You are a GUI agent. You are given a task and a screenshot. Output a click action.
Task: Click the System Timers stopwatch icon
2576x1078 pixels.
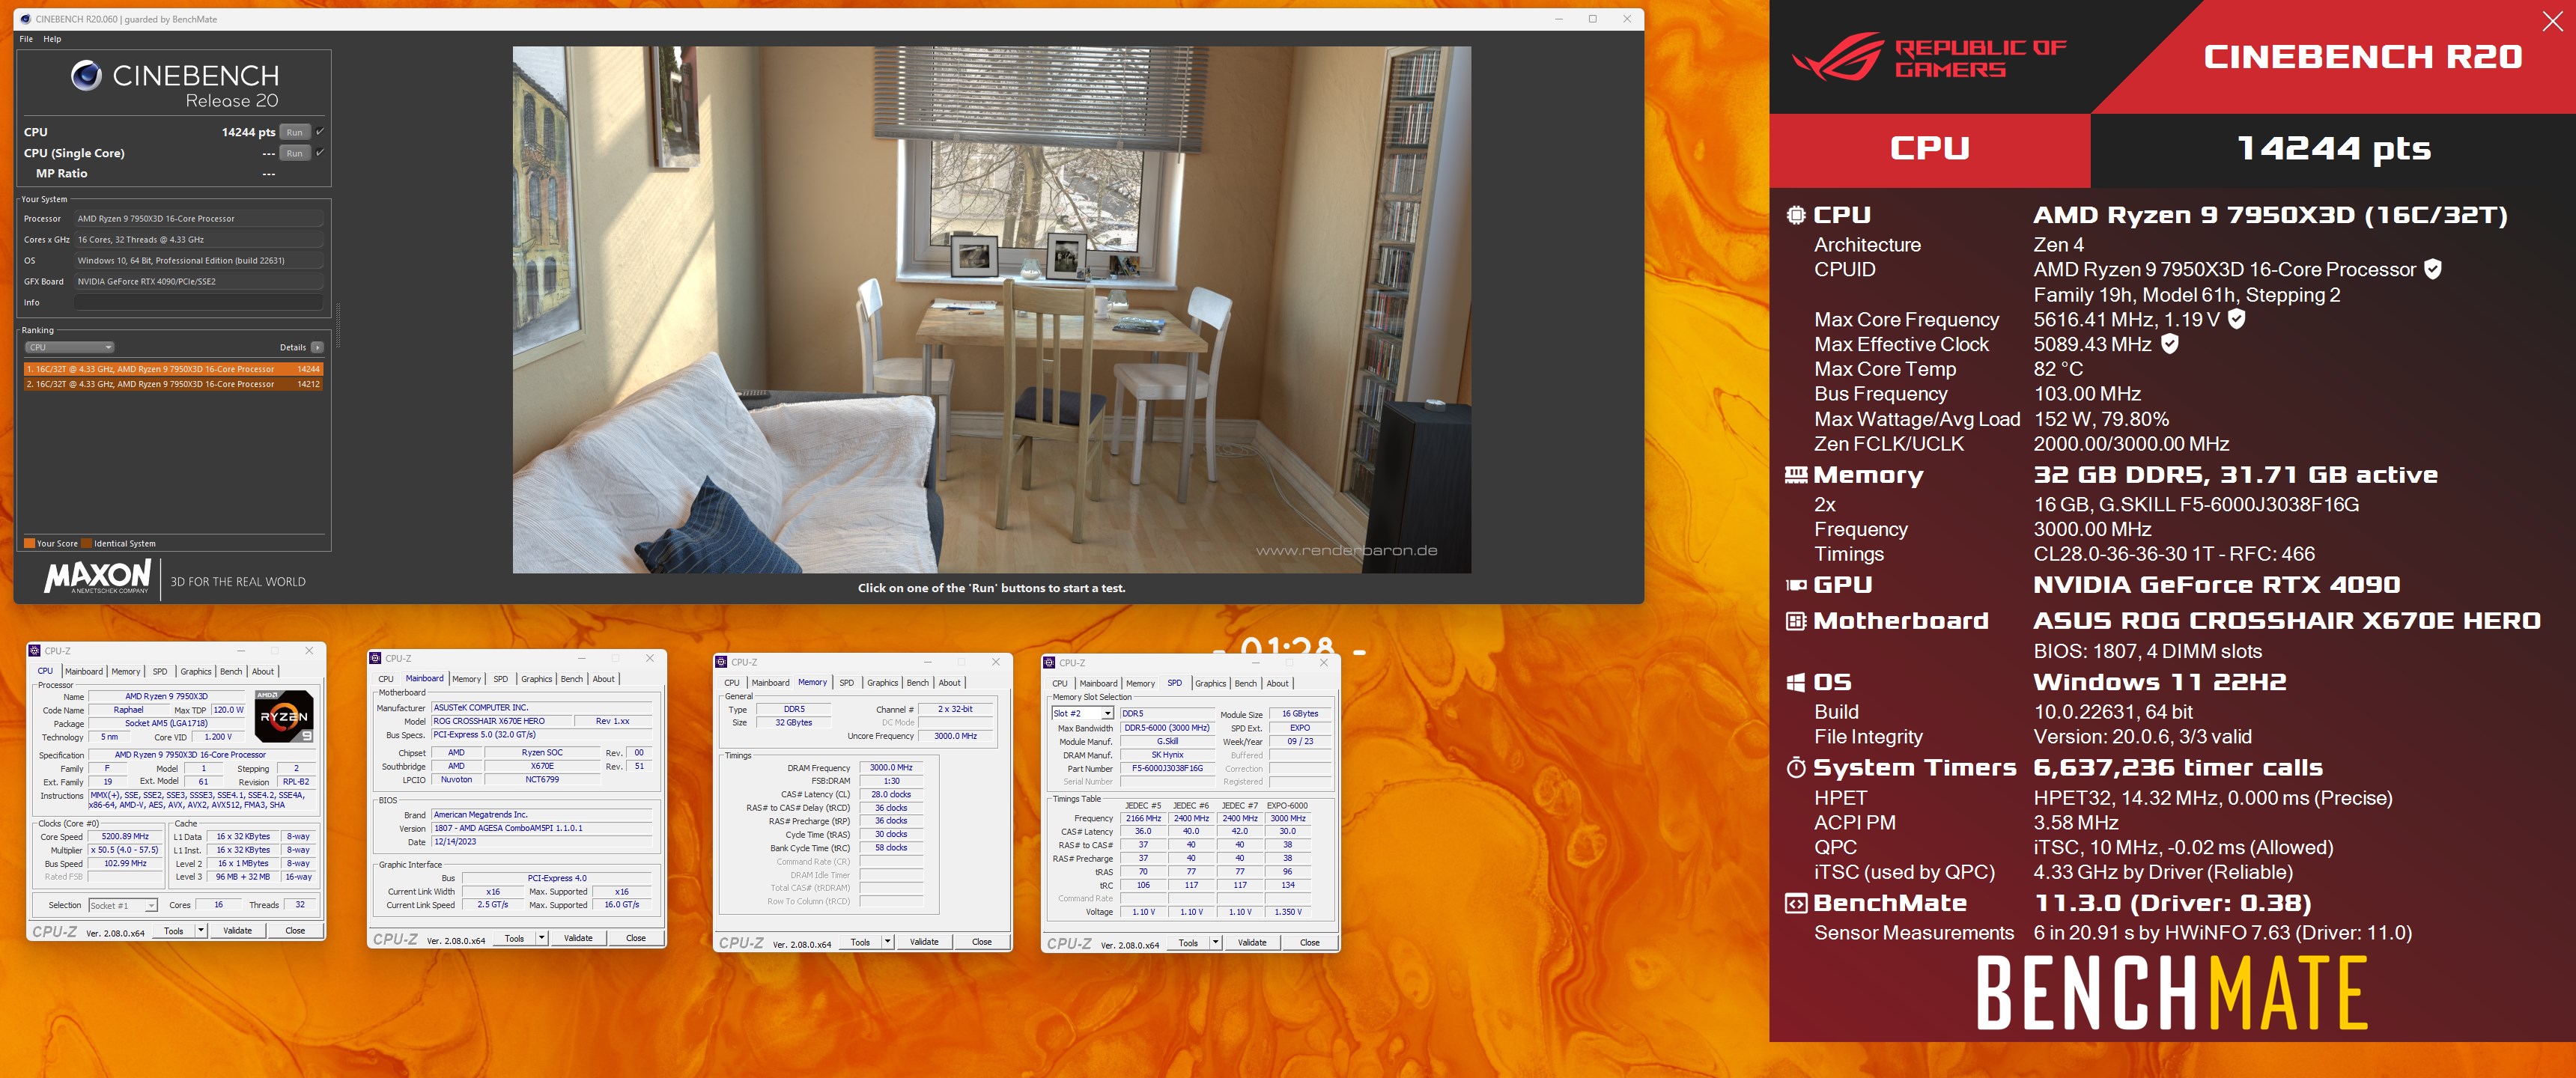1796,768
